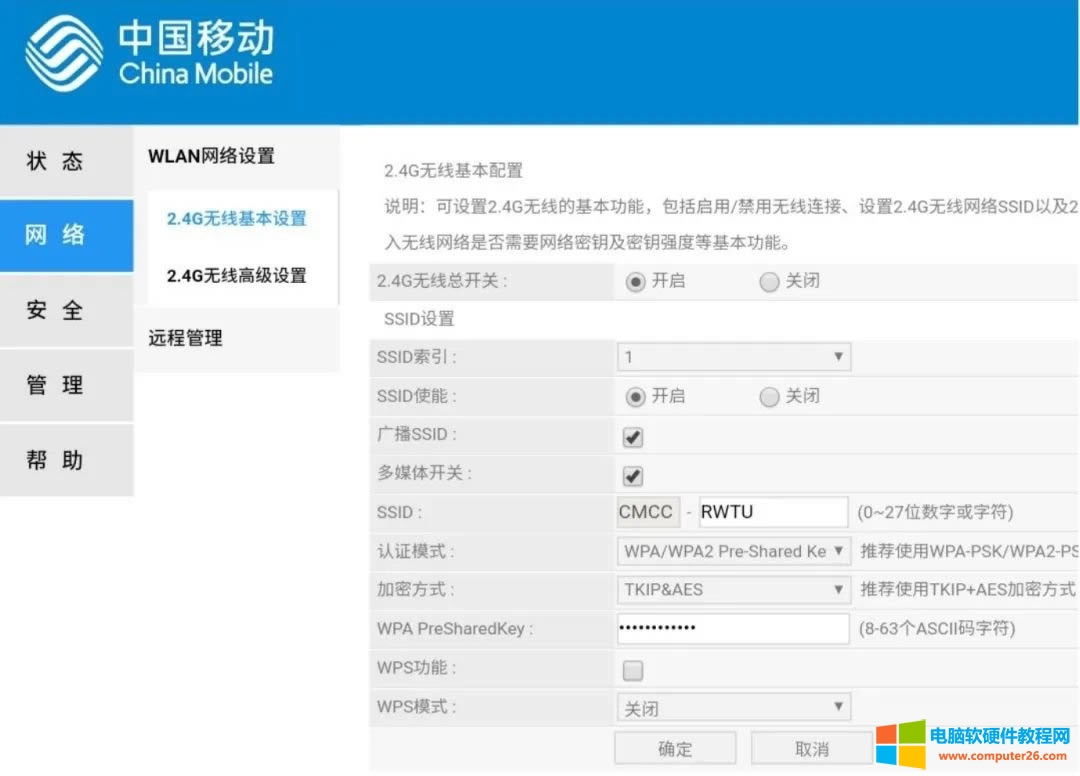Screen dimensions: 1080x776
Task: Open 远程管理 remote management
Action: (x=185, y=337)
